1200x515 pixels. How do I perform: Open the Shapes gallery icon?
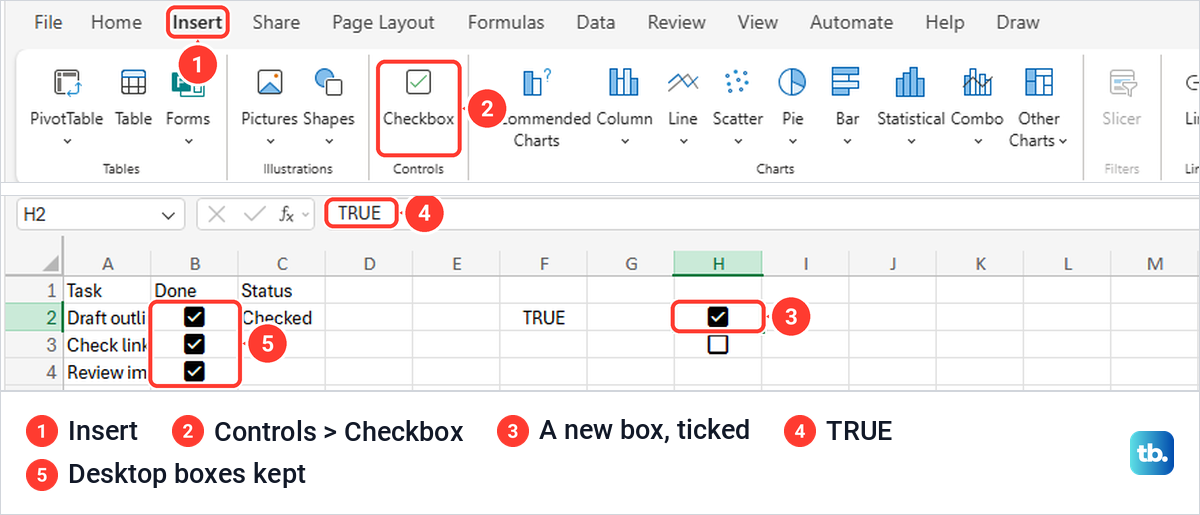click(x=328, y=82)
